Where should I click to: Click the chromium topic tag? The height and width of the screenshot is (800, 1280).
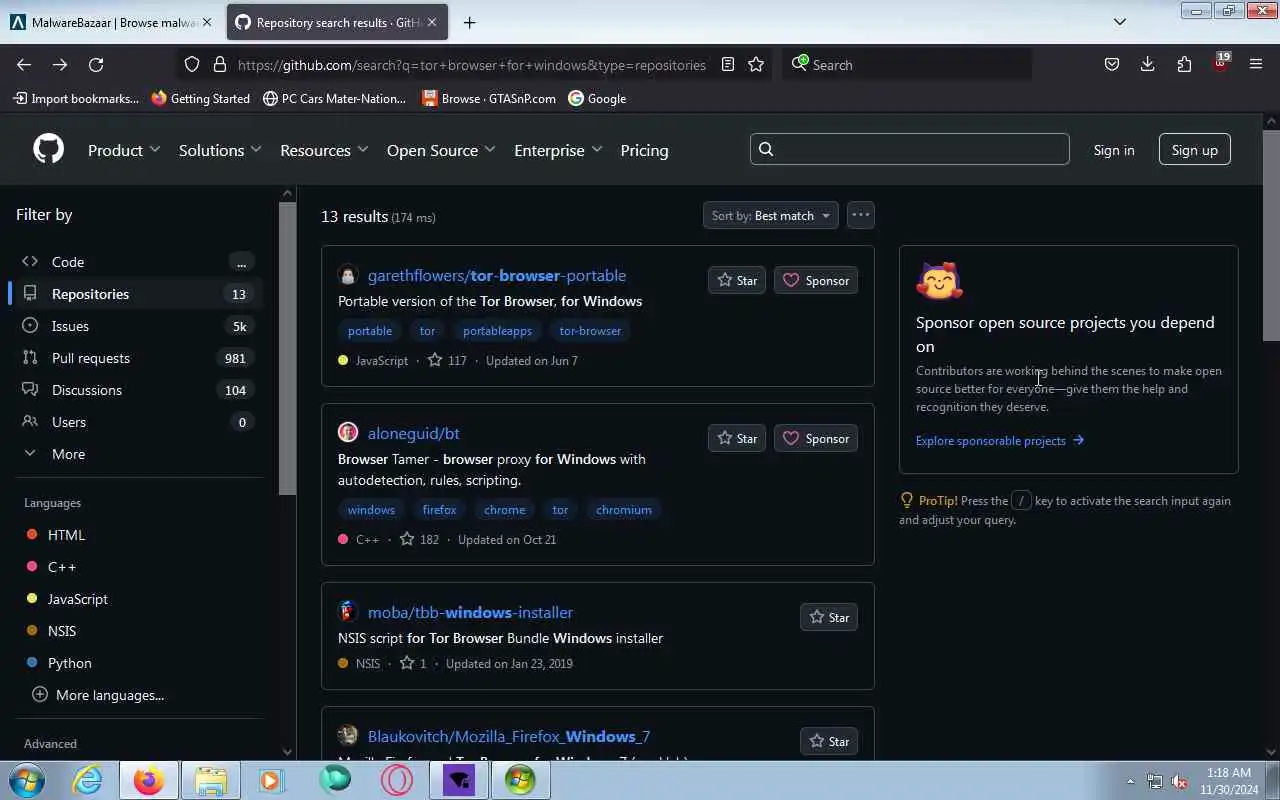coord(624,510)
